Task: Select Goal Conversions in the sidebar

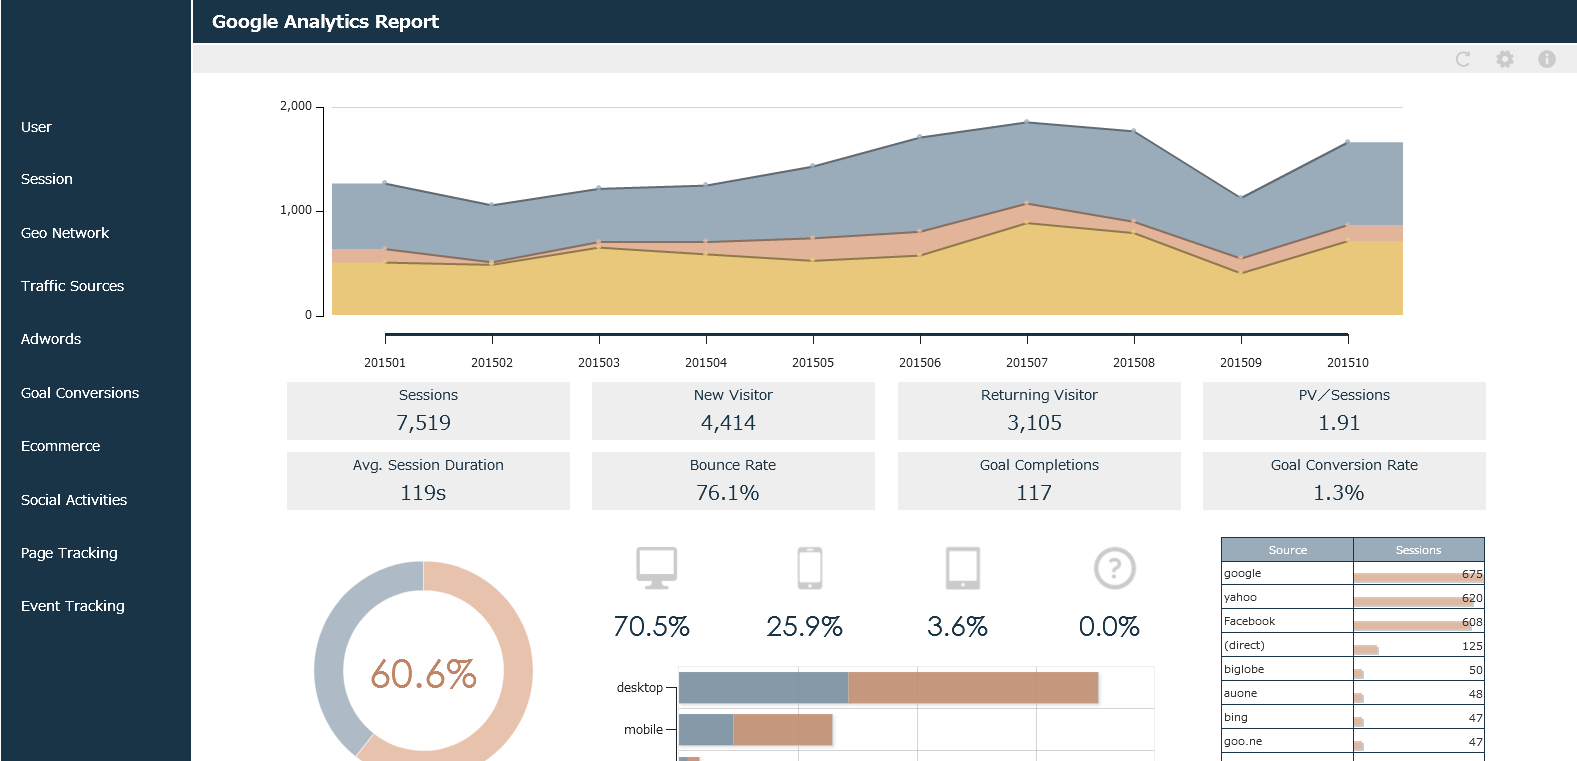Action: tap(80, 393)
